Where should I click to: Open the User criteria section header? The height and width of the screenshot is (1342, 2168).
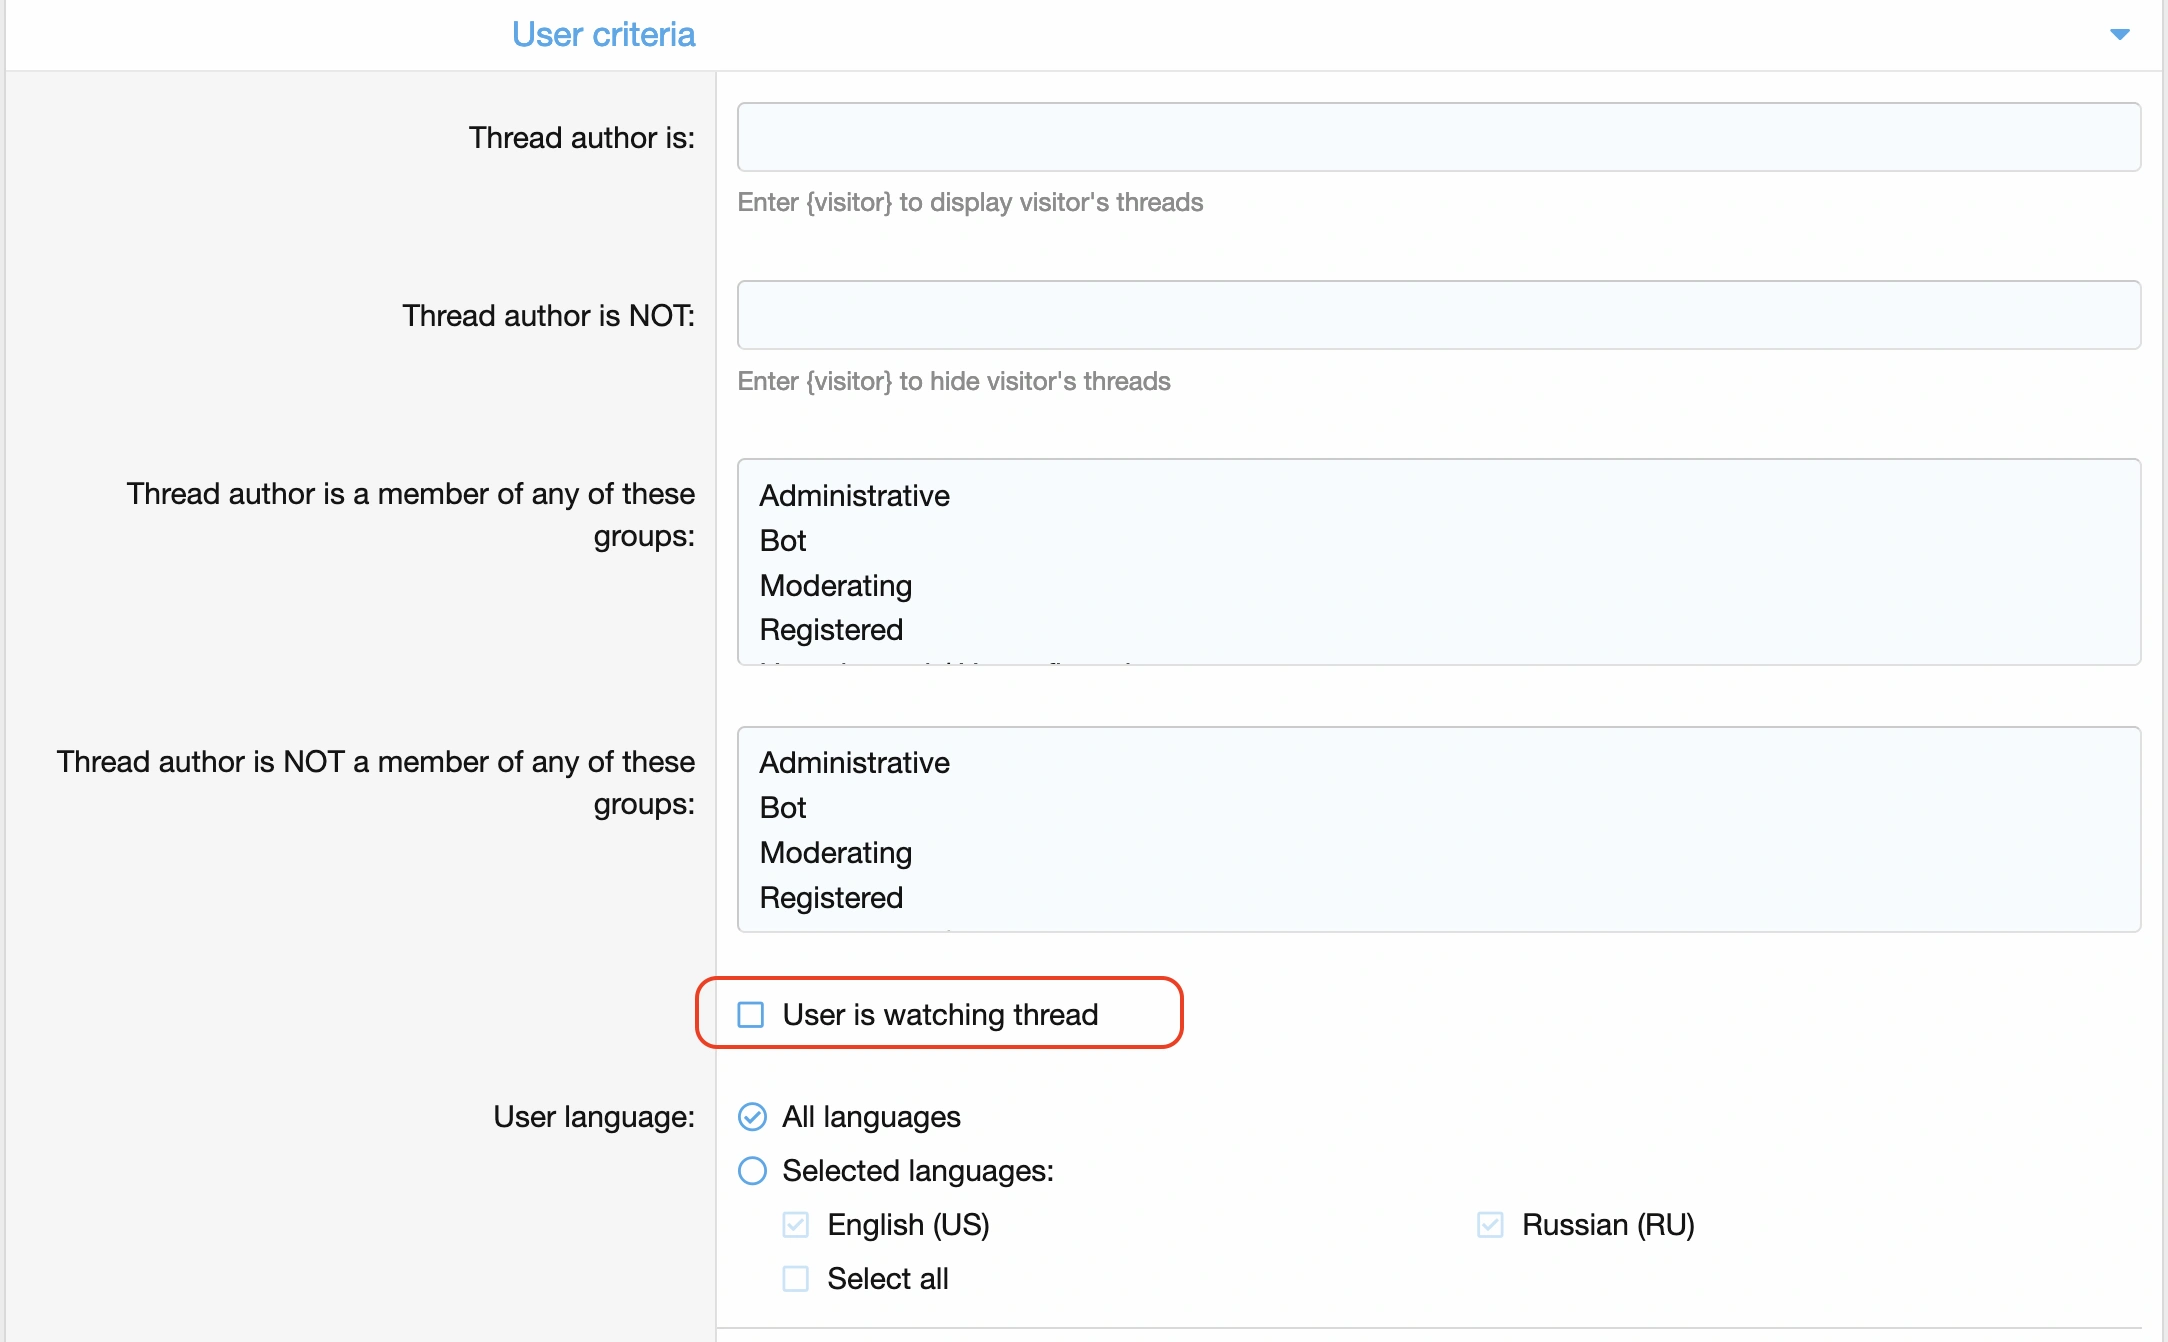(x=603, y=35)
